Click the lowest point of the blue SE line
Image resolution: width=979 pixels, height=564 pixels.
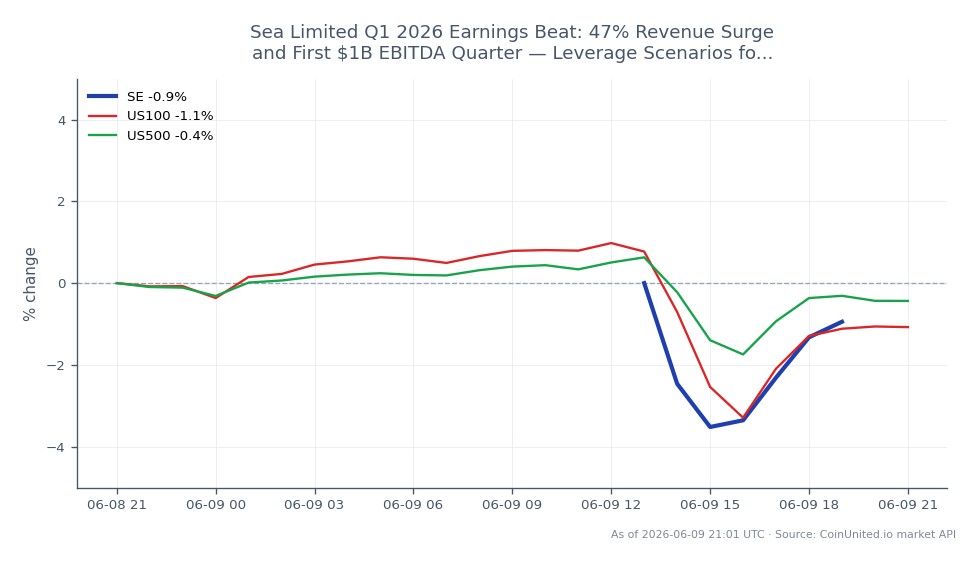710,427
